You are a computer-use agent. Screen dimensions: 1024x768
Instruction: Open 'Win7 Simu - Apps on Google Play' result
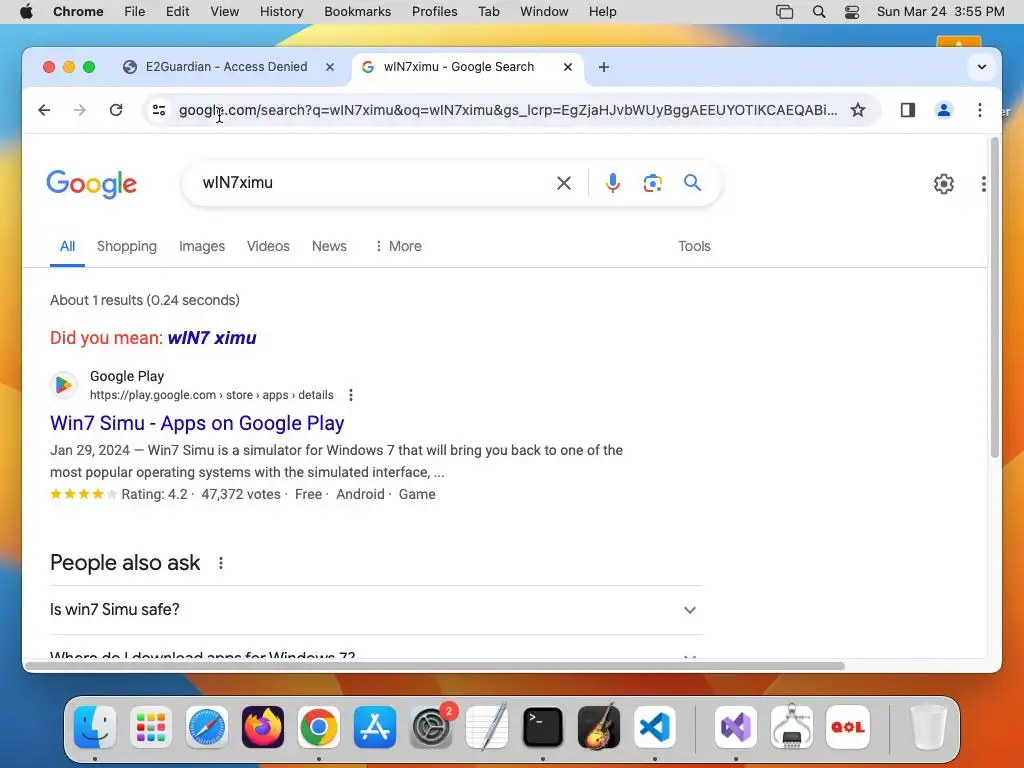pos(197,423)
